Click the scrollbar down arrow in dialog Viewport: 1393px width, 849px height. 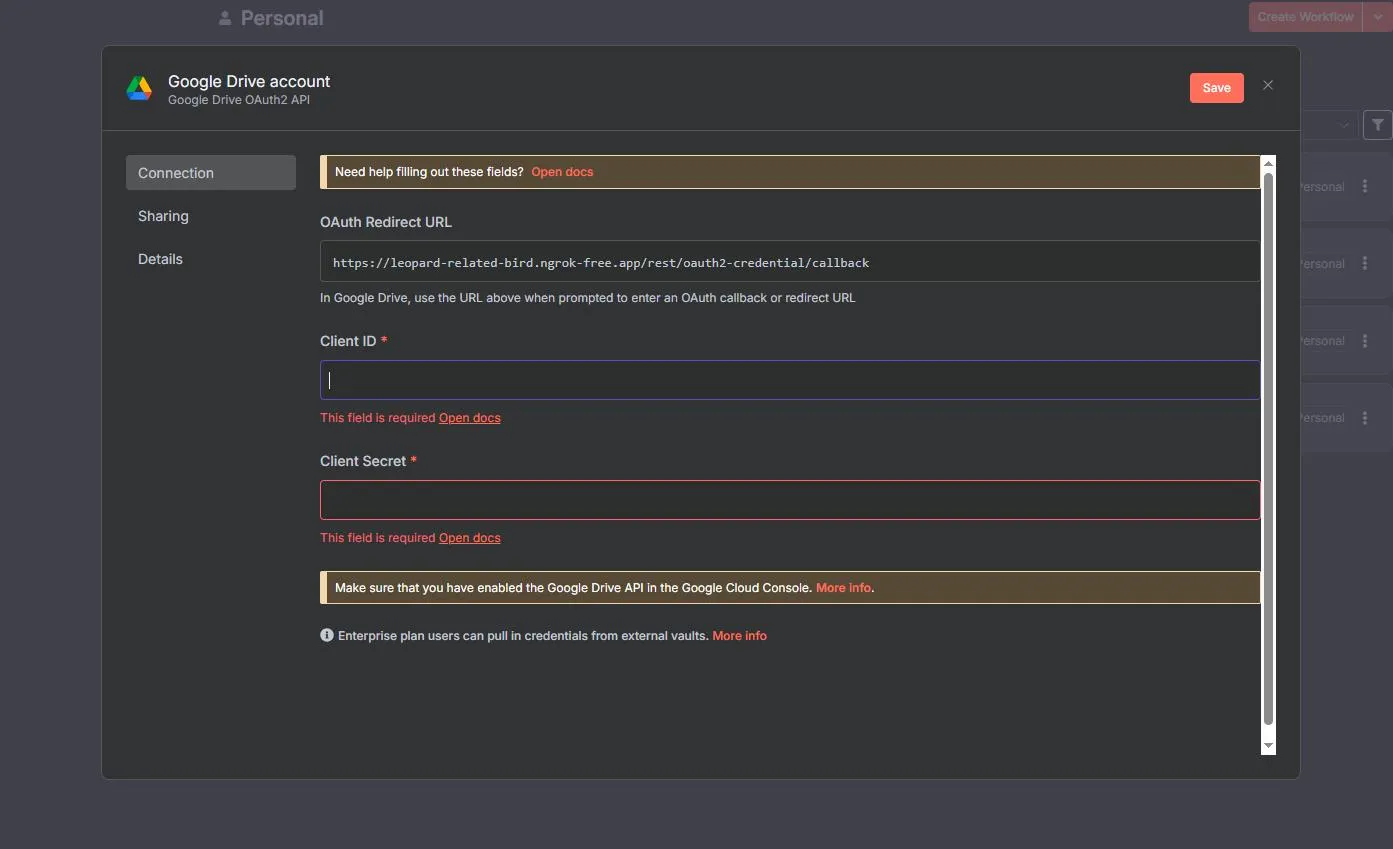pyautogui.click(x=1268, y=746)
